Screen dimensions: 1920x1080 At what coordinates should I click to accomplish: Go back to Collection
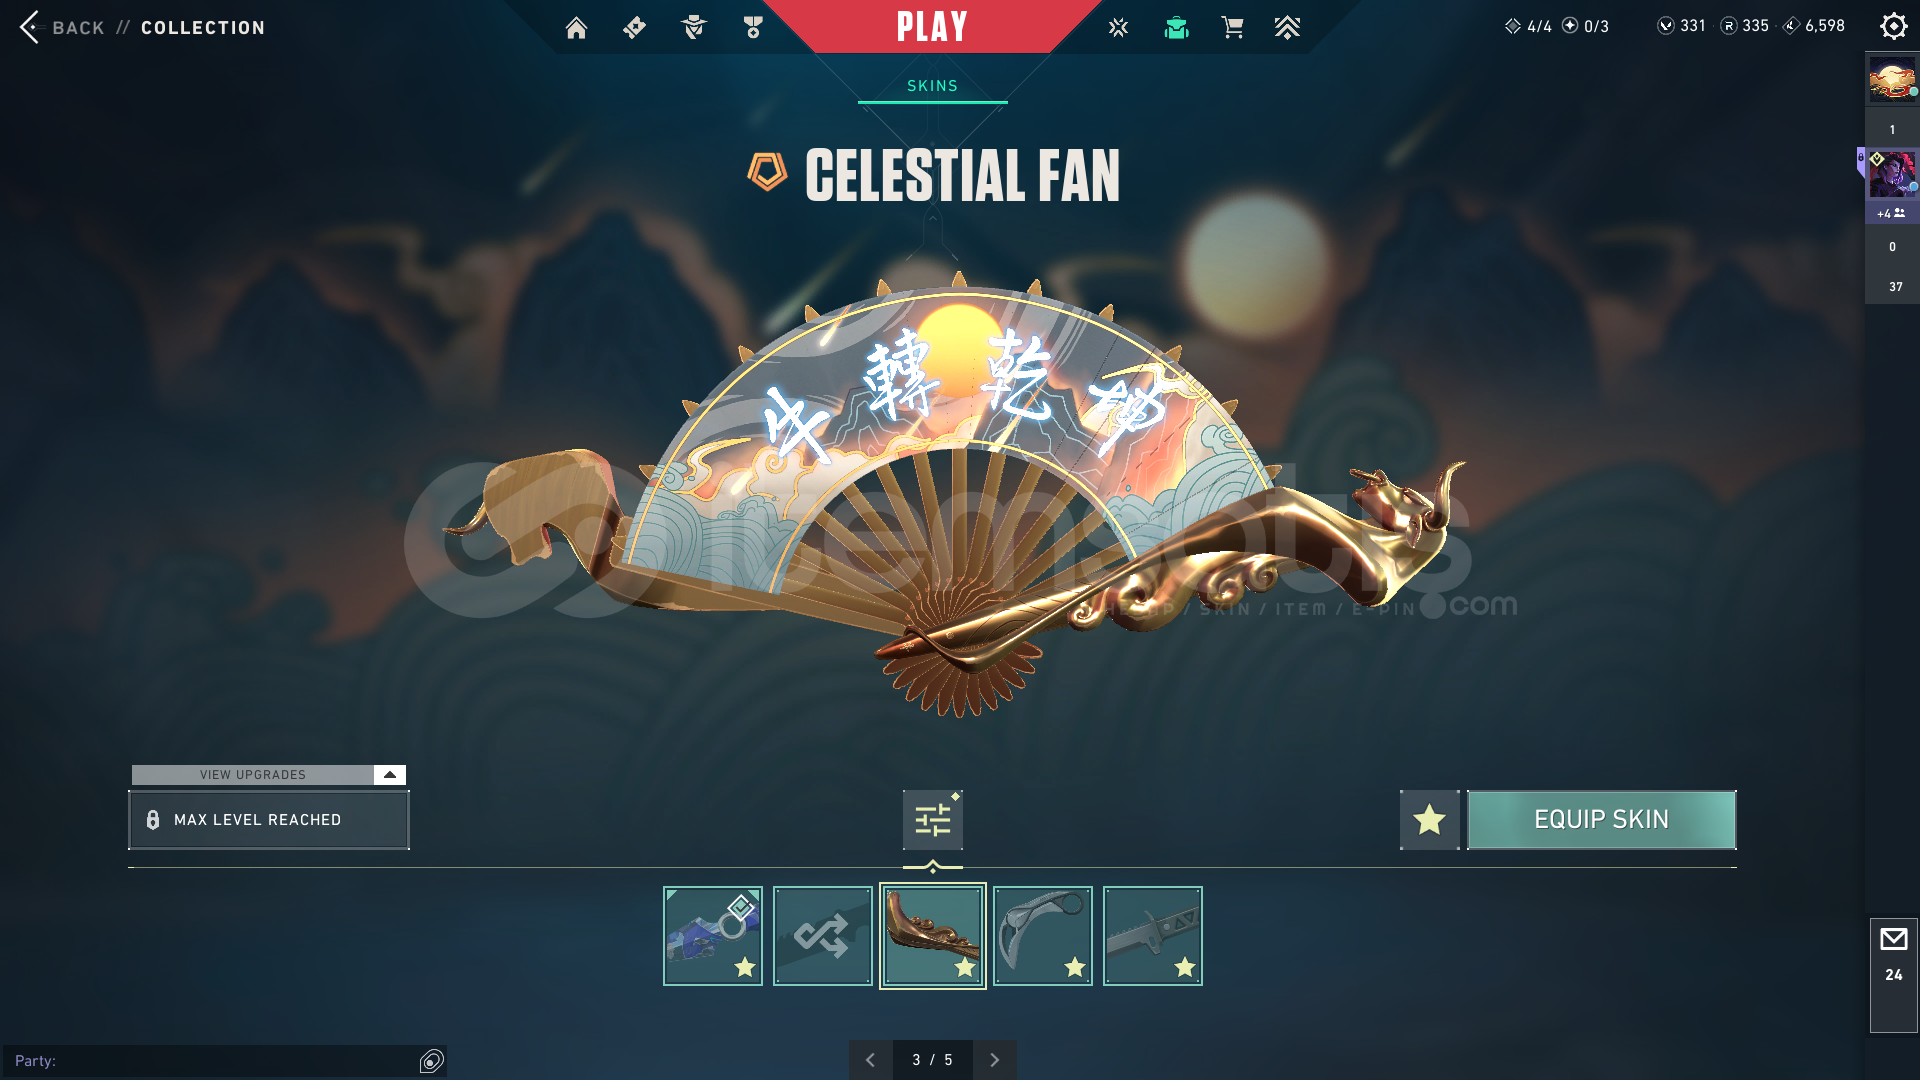[x=142, y=28]
